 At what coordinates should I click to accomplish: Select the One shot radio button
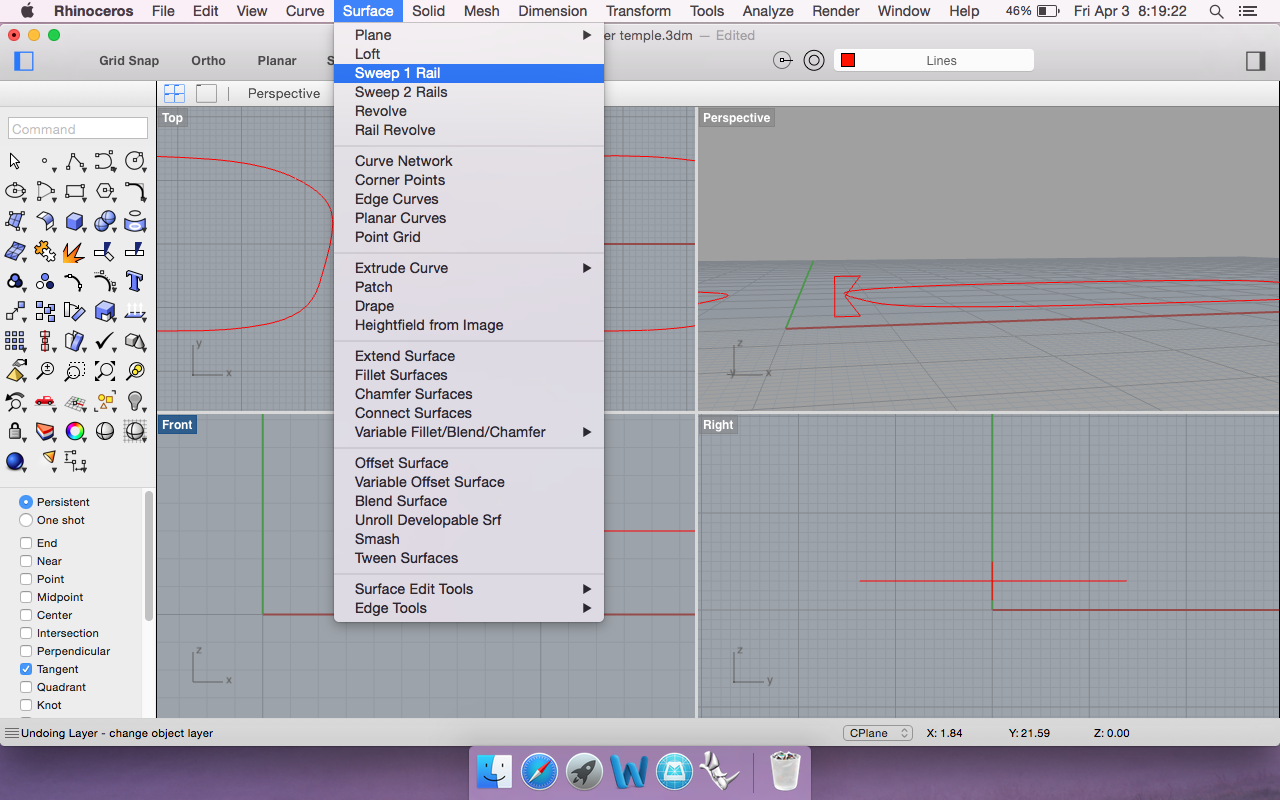pos(26,520)
